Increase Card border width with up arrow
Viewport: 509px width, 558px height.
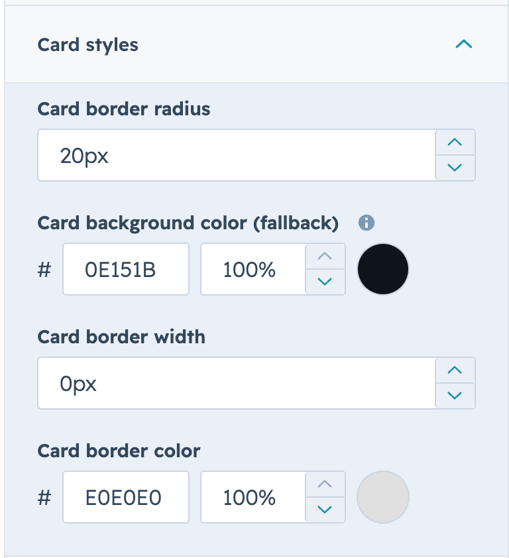point(455,370)
